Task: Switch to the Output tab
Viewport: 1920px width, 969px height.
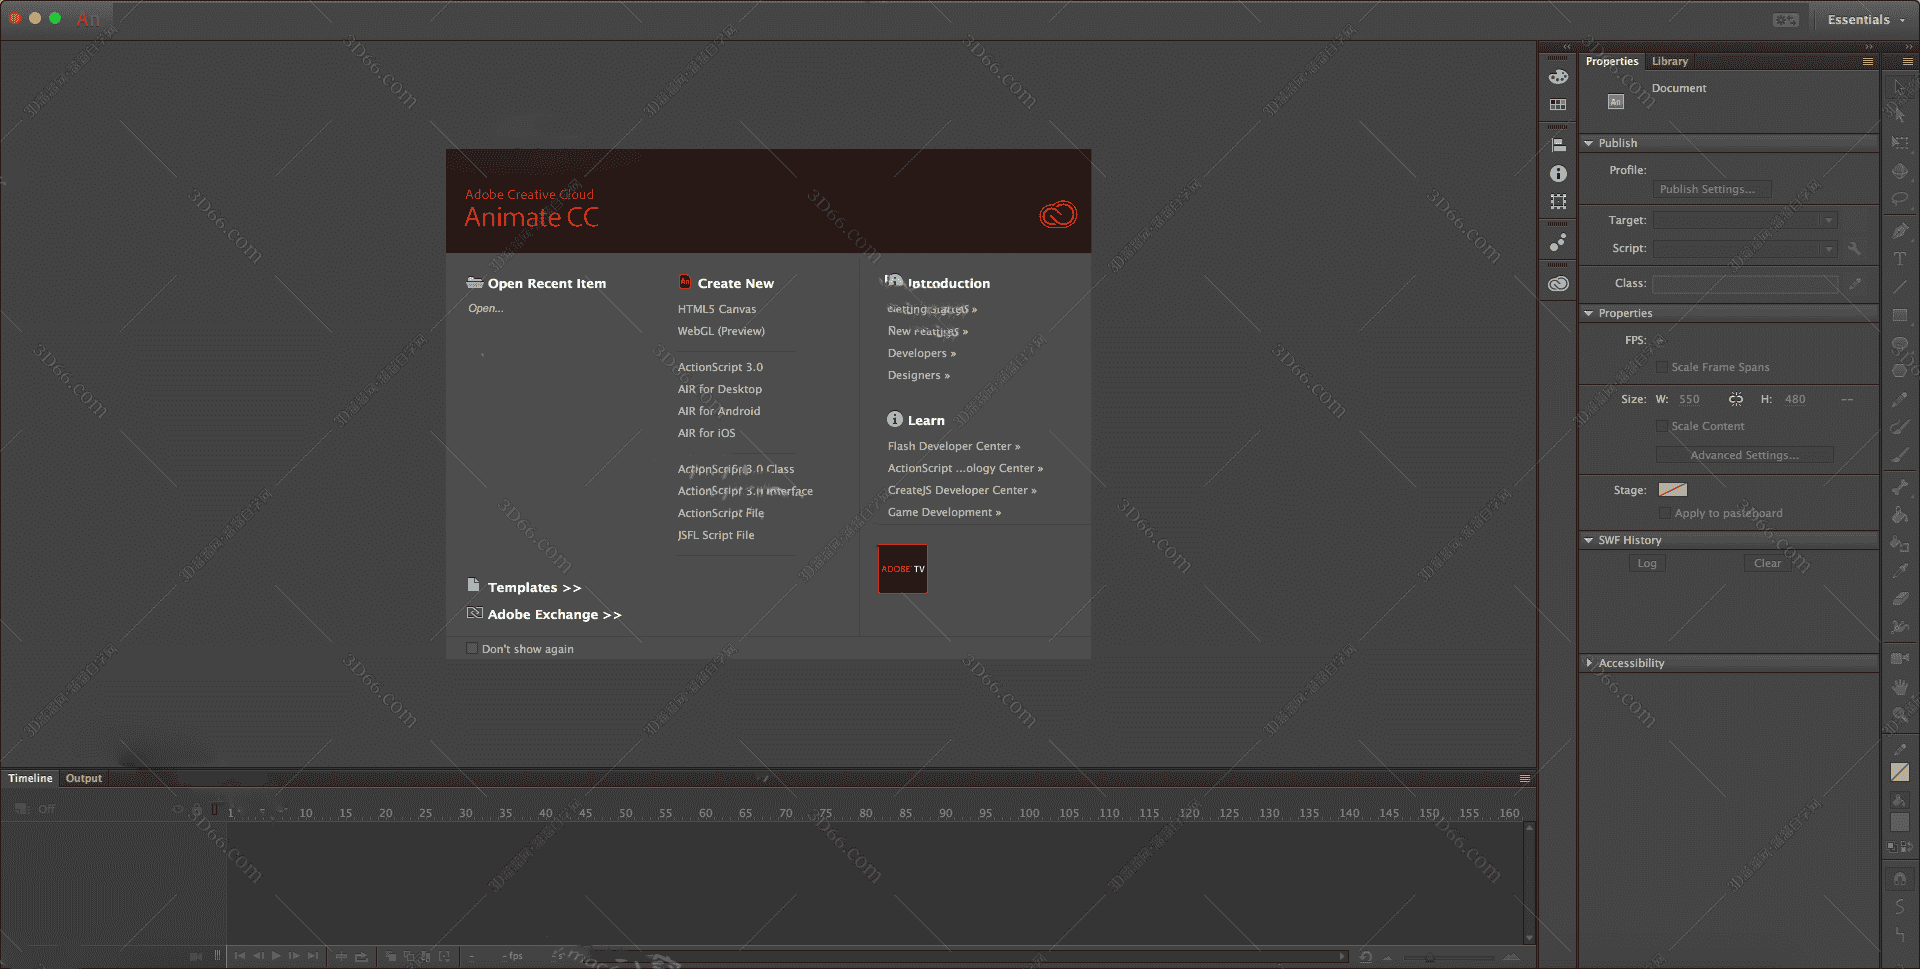Action: [84, 778]
